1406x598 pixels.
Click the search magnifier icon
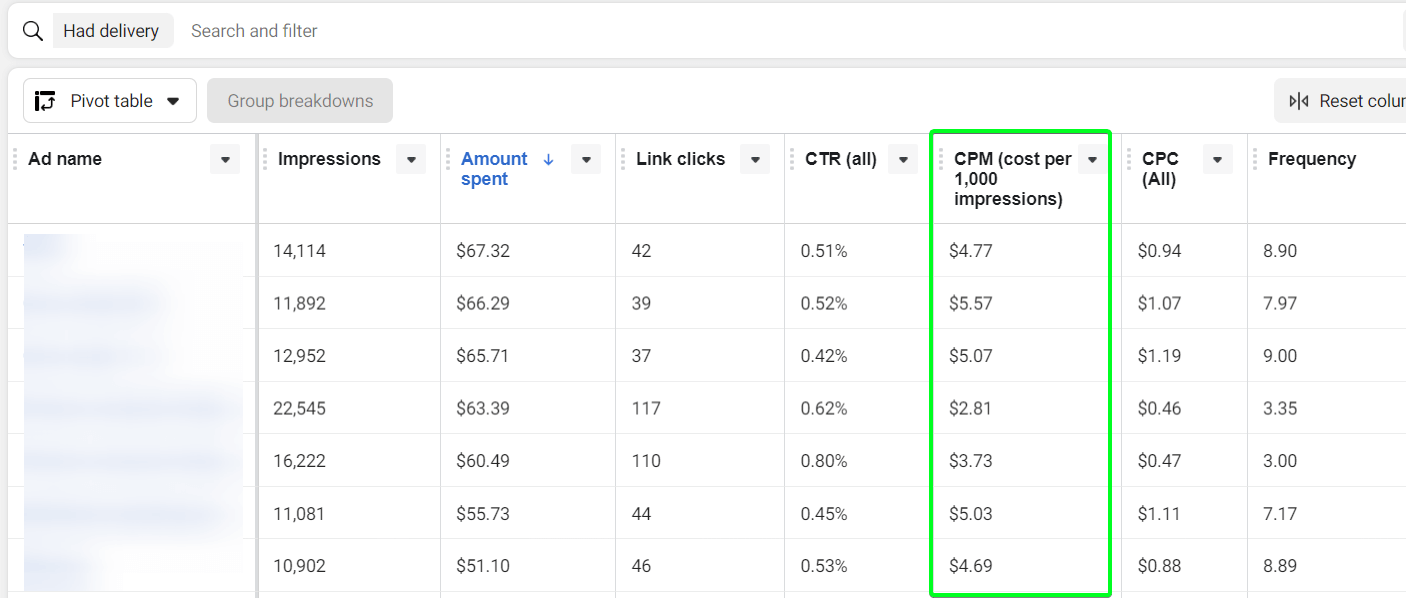[x=33, y=31]
